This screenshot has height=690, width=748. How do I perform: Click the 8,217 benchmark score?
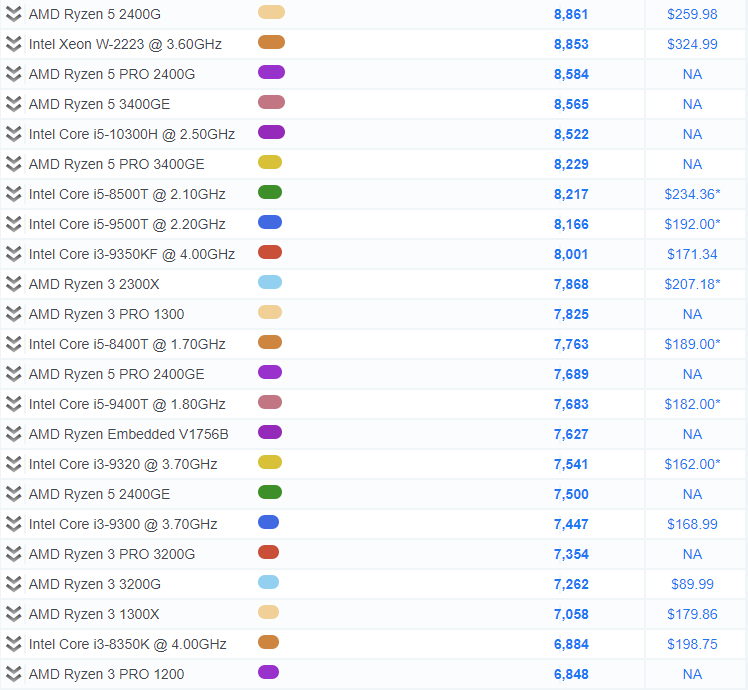[571, 194]
